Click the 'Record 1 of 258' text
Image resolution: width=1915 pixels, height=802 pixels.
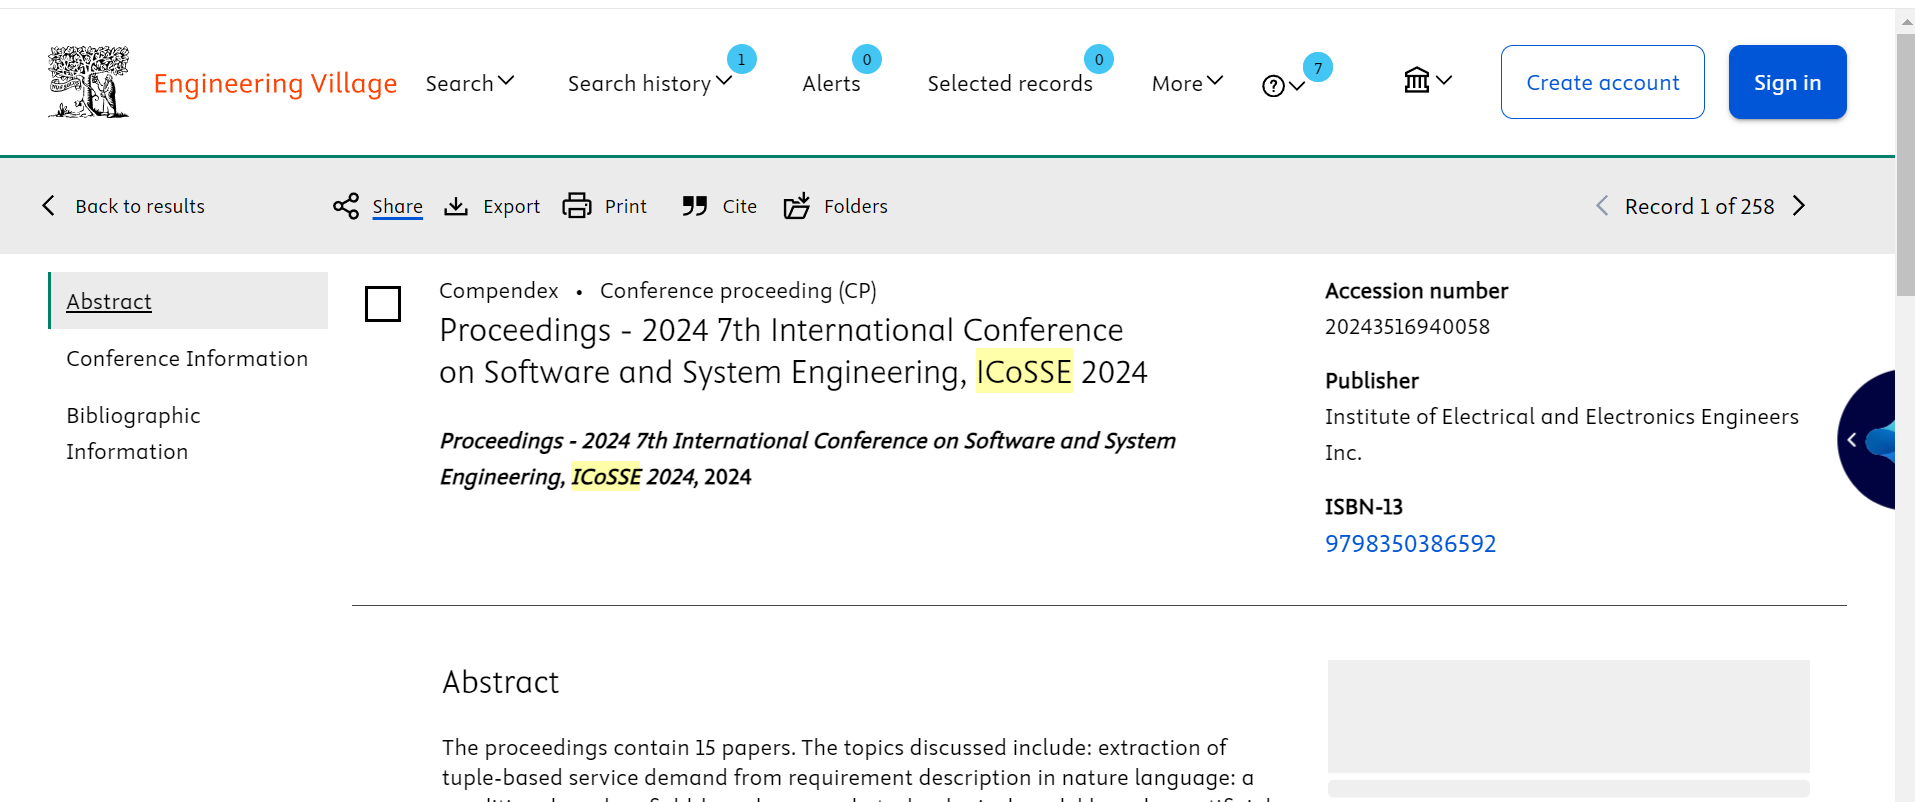(x=1699, y=206)
